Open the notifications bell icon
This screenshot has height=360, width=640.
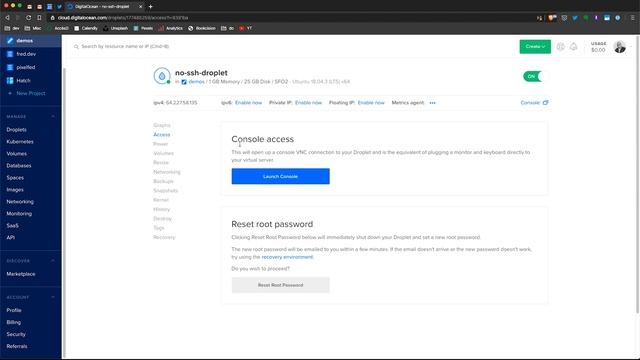tap(573, 47)
